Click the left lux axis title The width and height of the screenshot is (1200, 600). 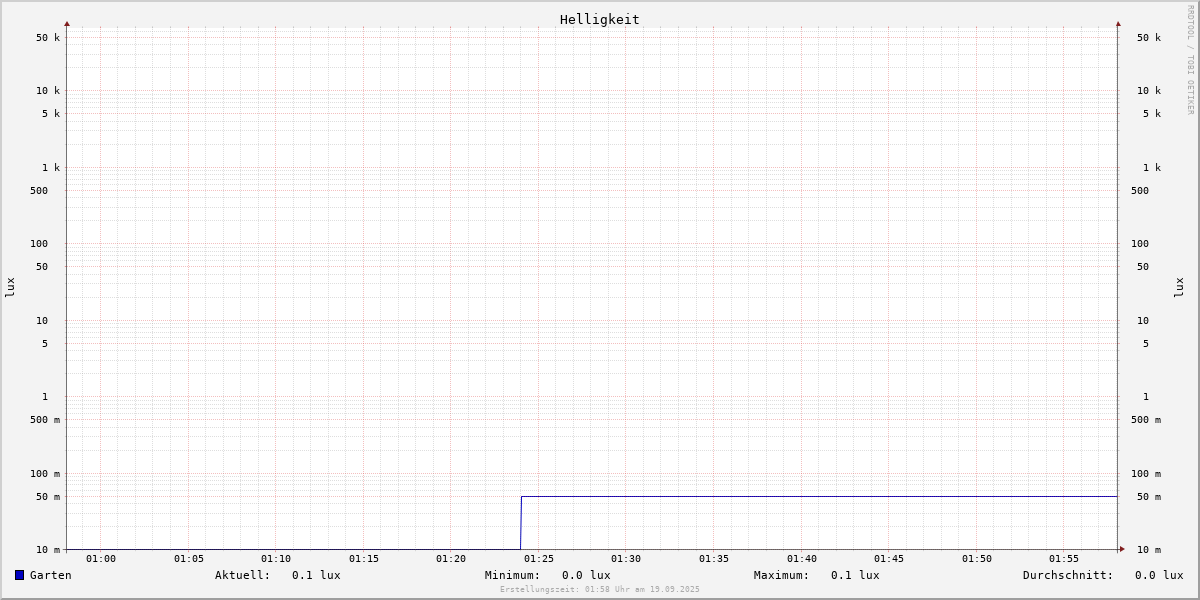10,287
